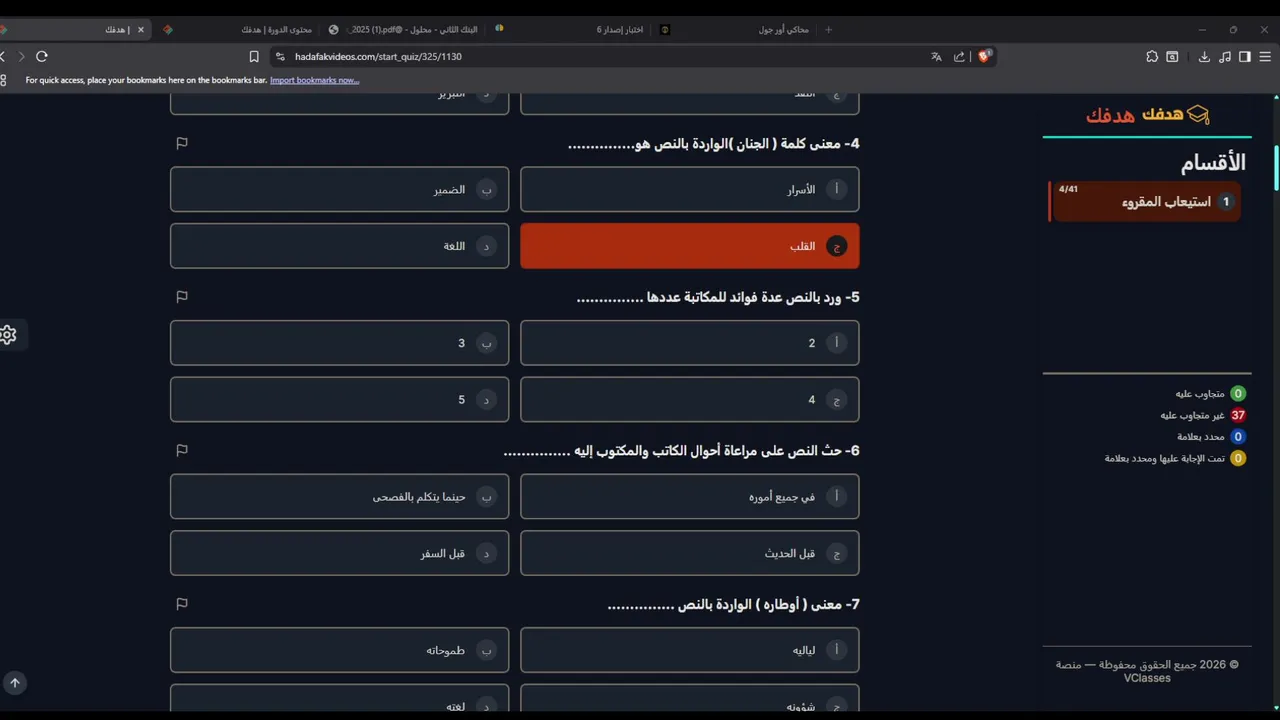Open Brave Shields icon
This screenshot has height=720, width=1280.
tap(984, 57)
